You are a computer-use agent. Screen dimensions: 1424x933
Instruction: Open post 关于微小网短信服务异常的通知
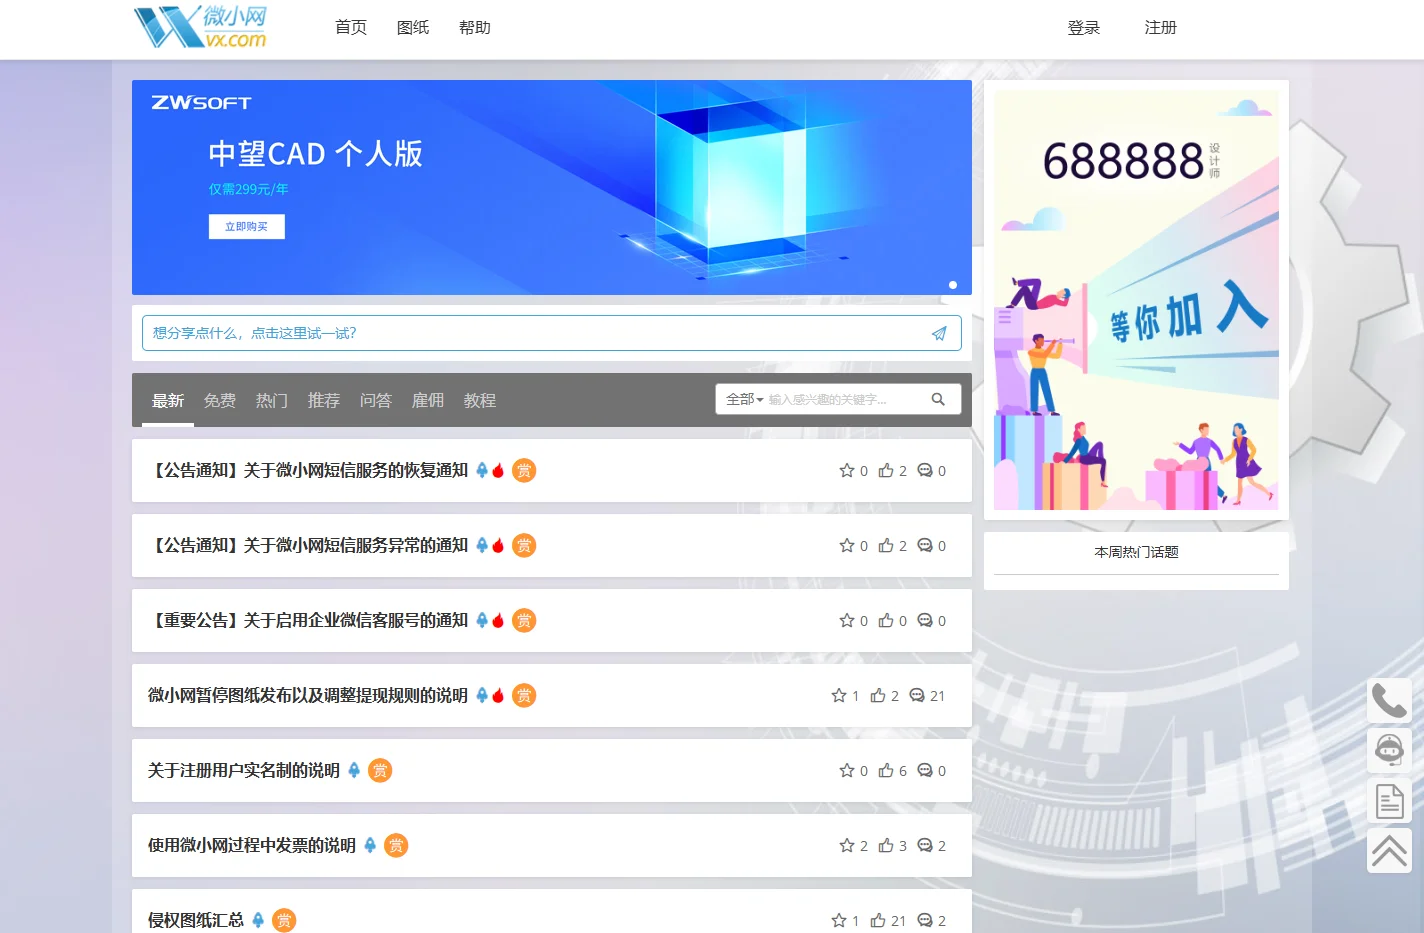(x=308, y=546)
